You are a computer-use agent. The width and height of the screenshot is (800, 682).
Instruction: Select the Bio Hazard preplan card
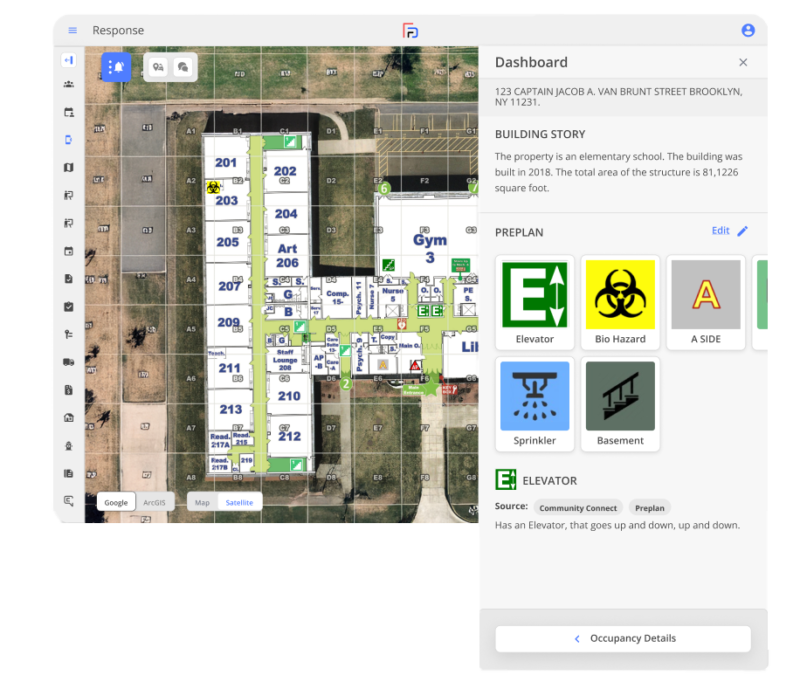coord(620,302)
